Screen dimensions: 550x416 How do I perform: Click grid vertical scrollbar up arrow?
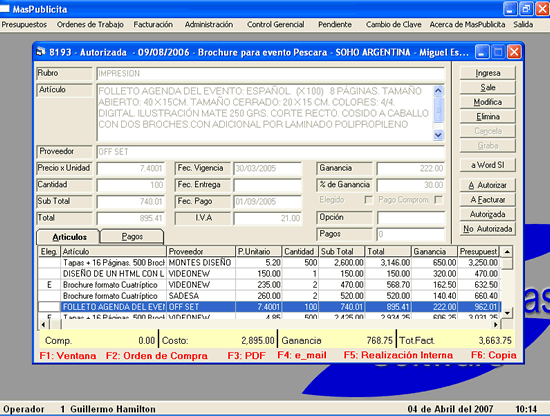[507, 251]
